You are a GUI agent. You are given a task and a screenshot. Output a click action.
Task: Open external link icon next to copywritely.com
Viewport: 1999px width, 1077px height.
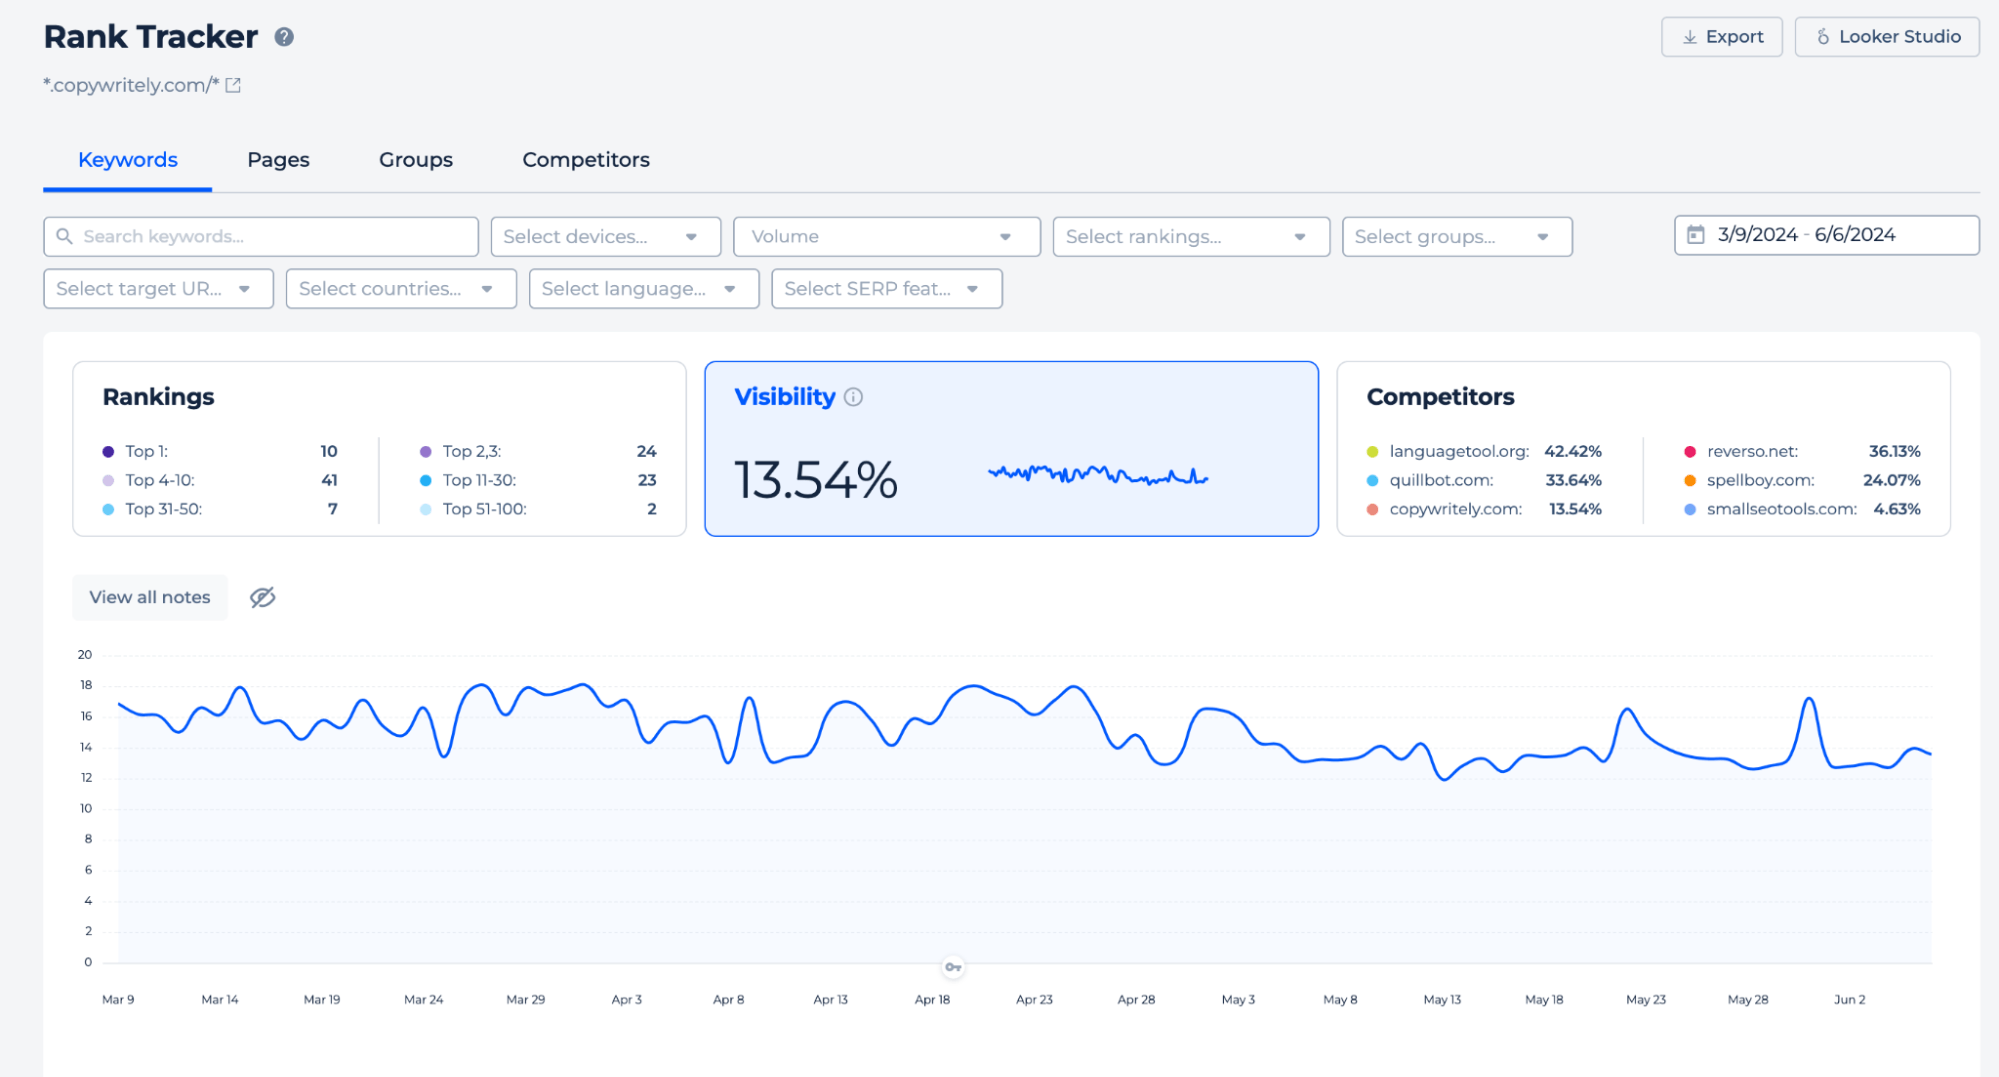233,85
